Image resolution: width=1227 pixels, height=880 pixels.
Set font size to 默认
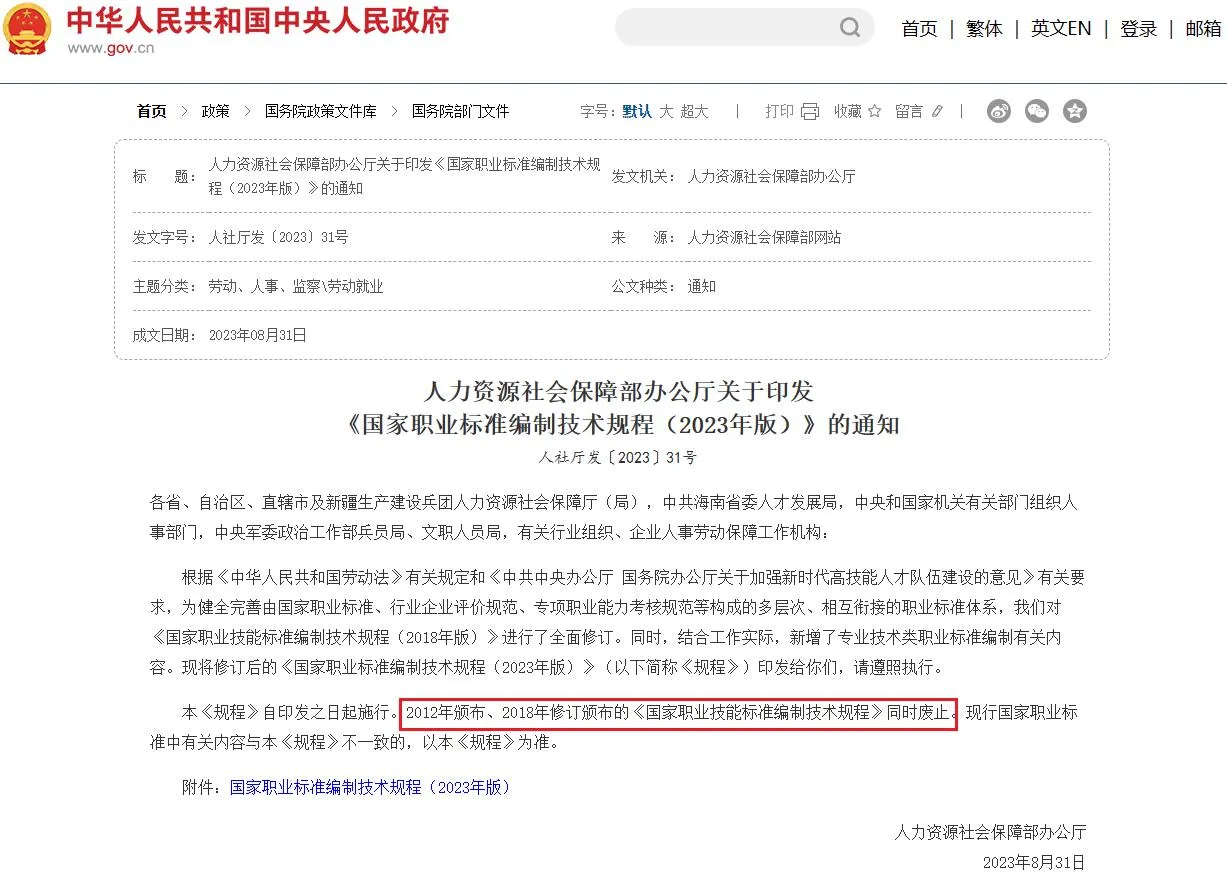click(636, 111)
